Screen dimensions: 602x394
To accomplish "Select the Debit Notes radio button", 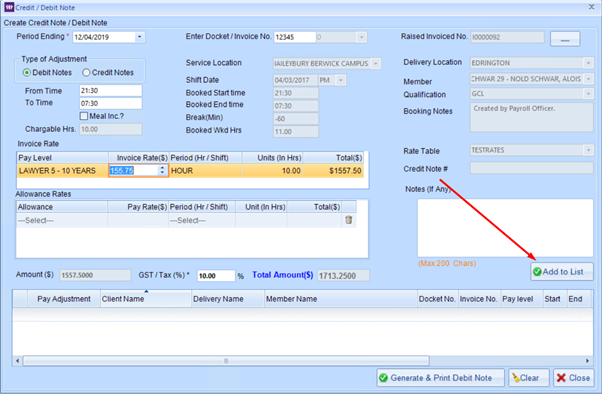I will [x=26, y=73].
